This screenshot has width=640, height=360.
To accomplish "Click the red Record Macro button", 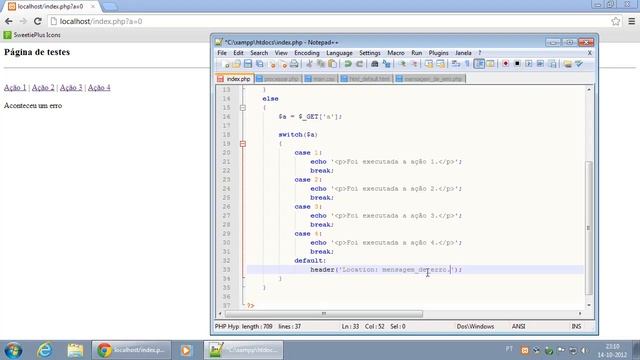I will click(x=506, y=64).
